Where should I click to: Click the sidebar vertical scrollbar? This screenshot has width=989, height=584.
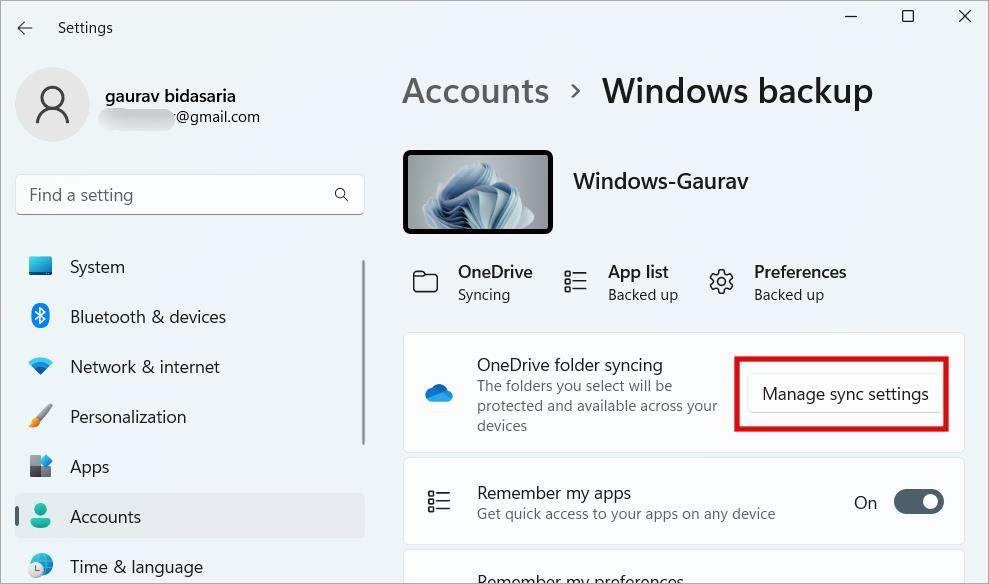pos(363,352)
